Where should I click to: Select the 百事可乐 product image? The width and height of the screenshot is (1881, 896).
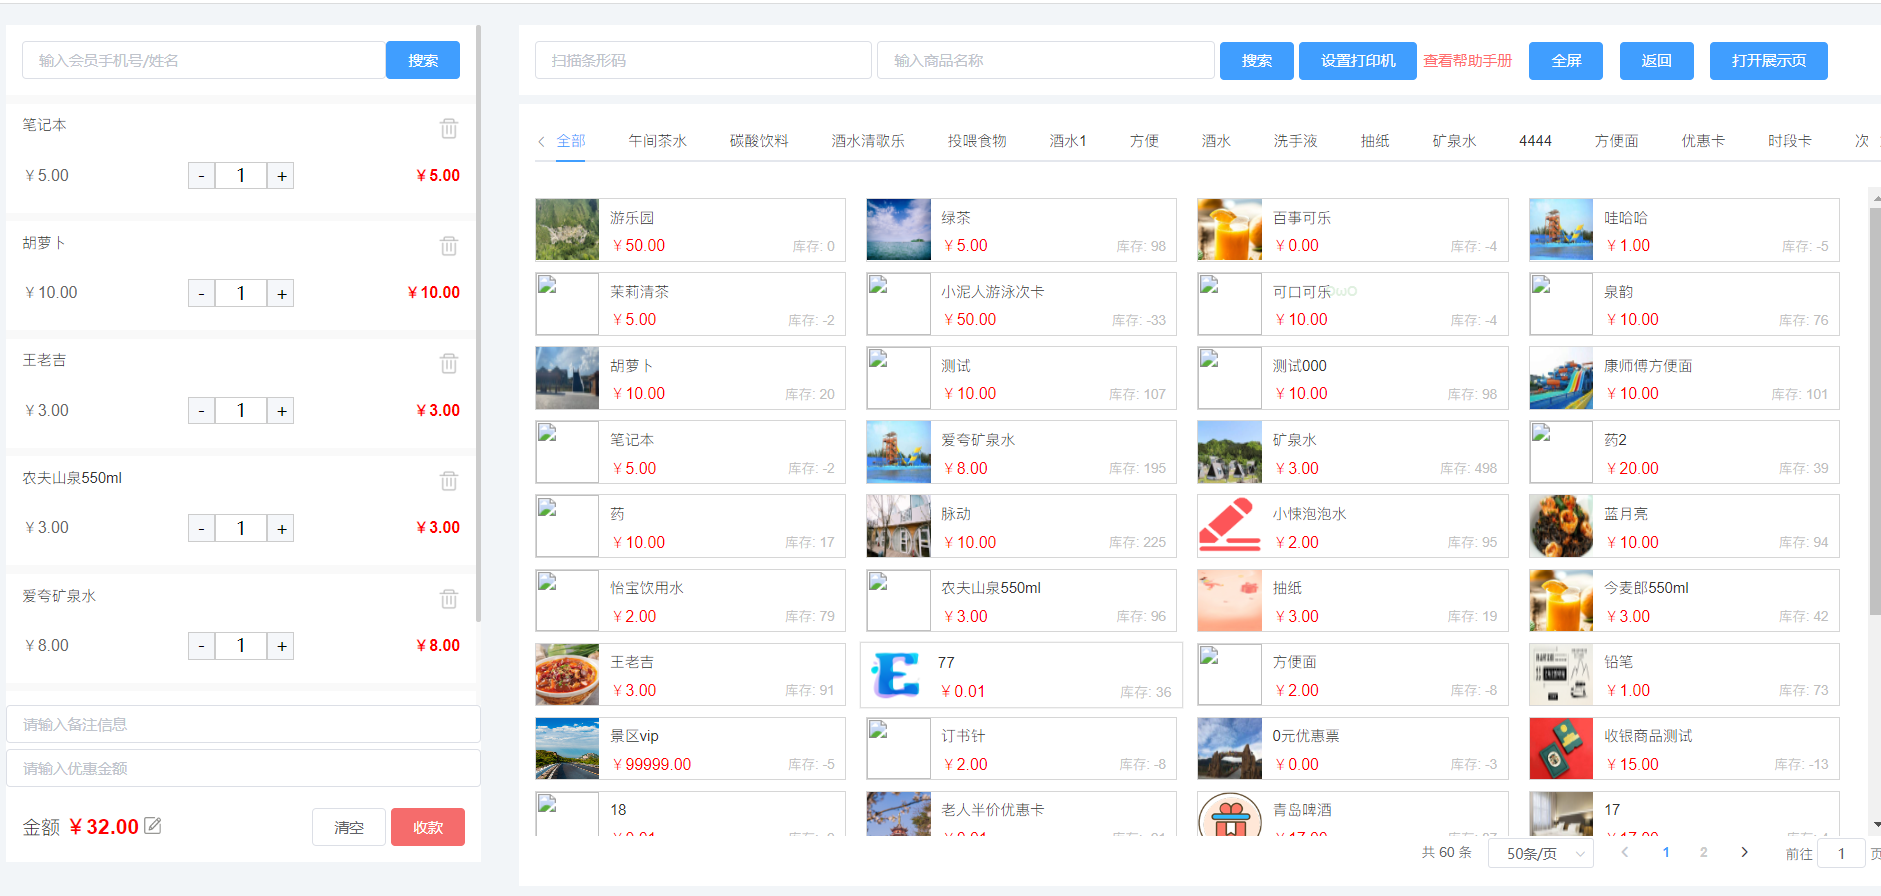pyautogui.click(x=1230, y=230)
